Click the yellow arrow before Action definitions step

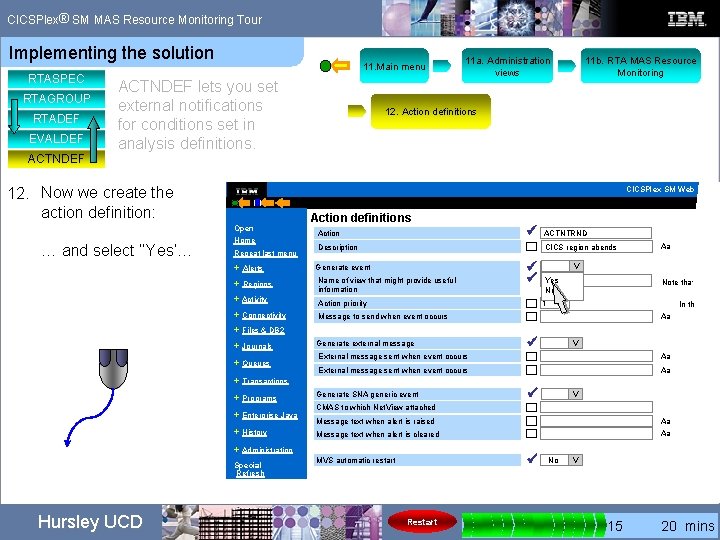tap(357, 111)
